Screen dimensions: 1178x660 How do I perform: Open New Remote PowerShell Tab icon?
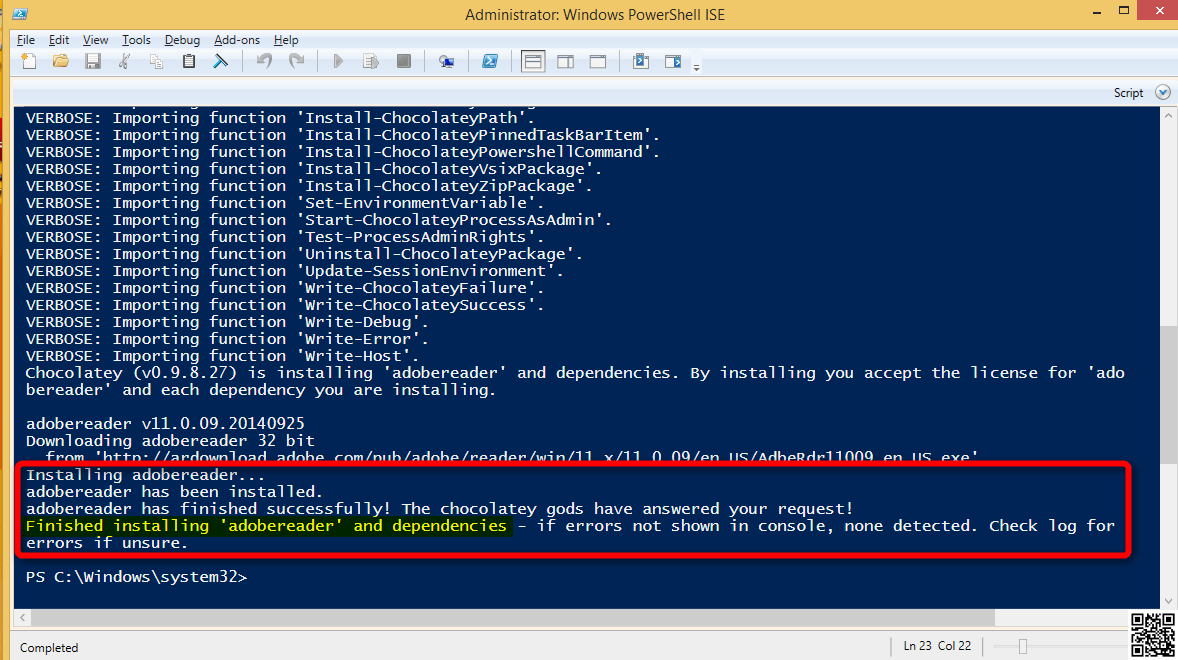tap(447, 62)
